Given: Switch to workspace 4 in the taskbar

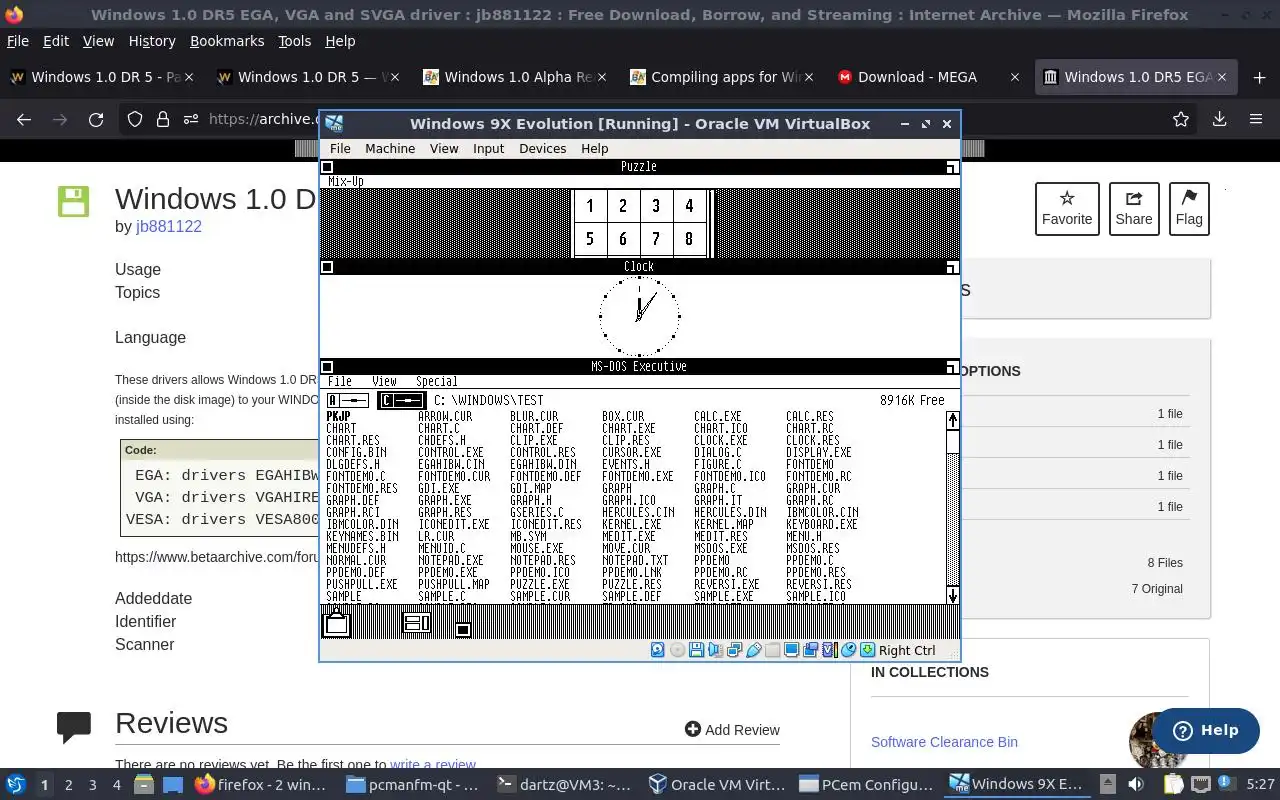Looking at the screenshot, I should tap(116, 785).
